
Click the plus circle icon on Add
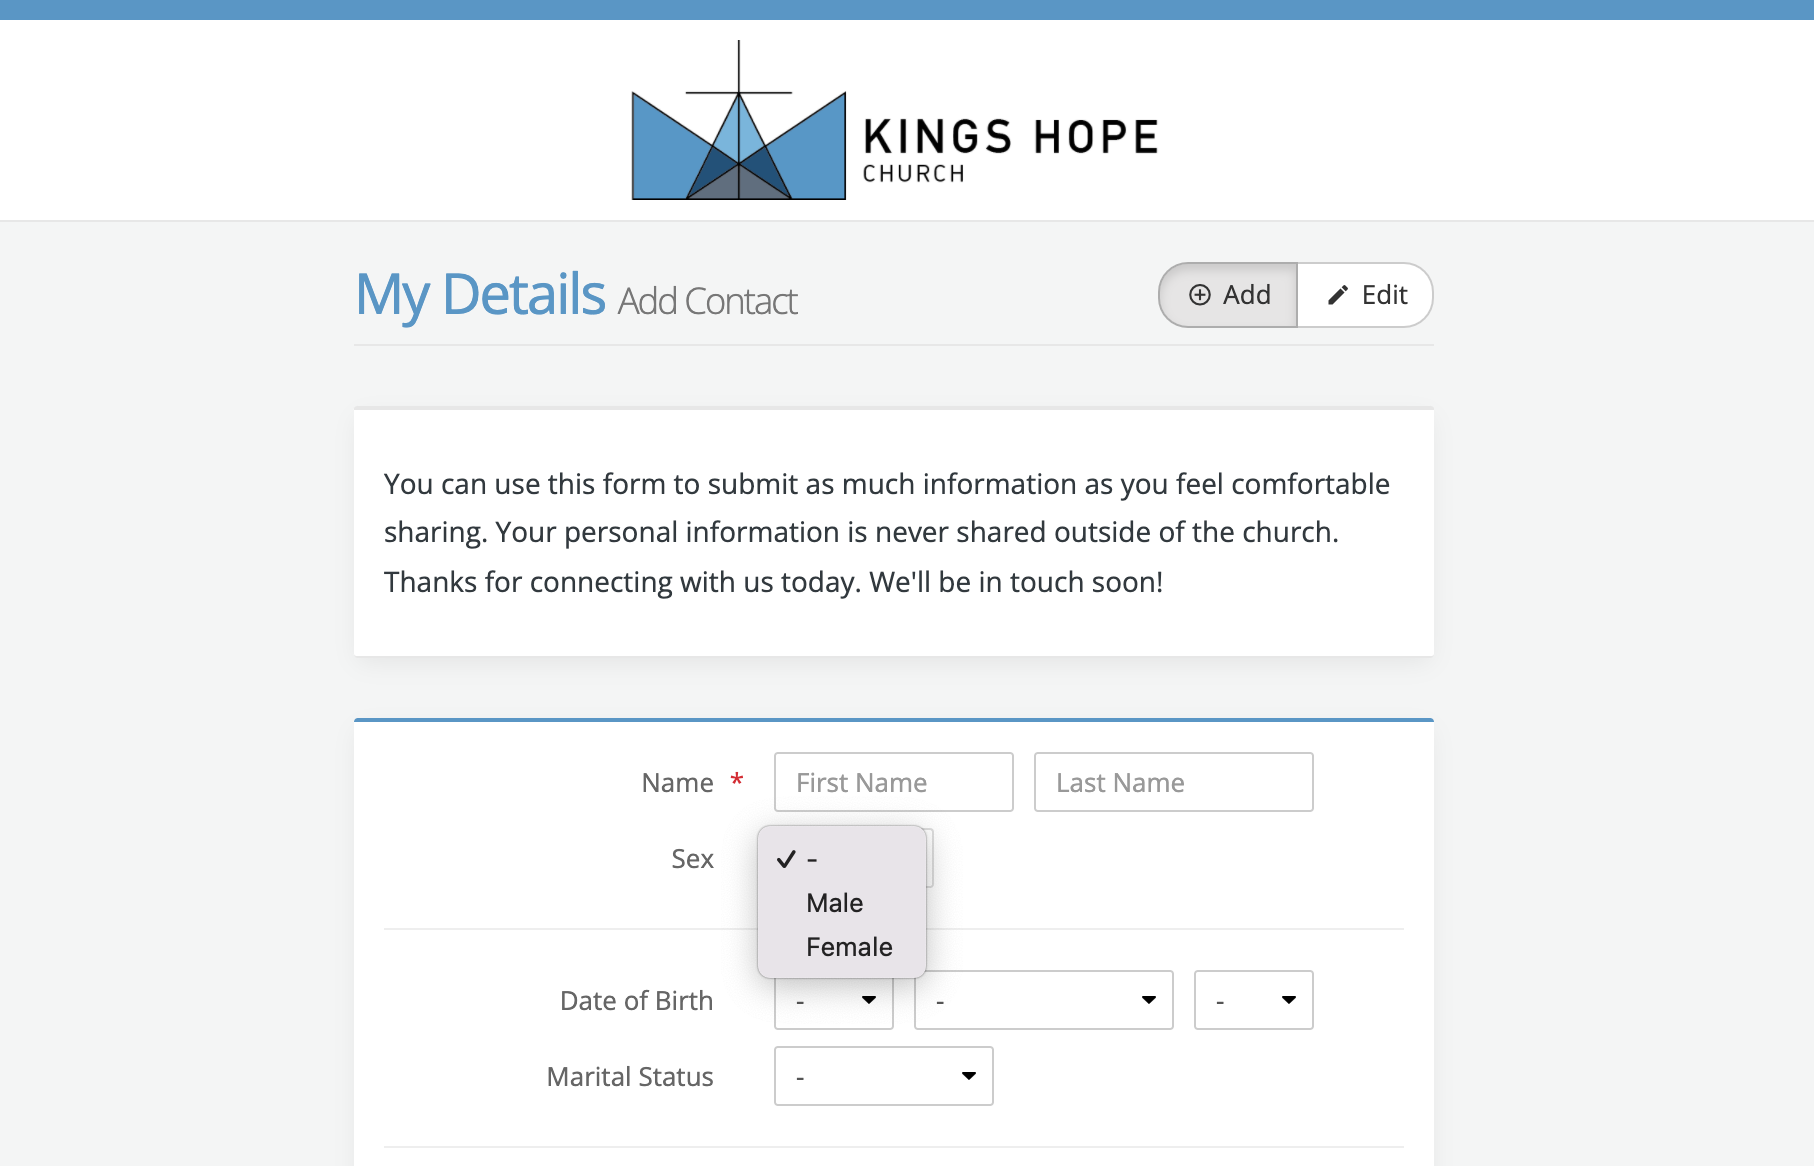tap(1200, 295)
